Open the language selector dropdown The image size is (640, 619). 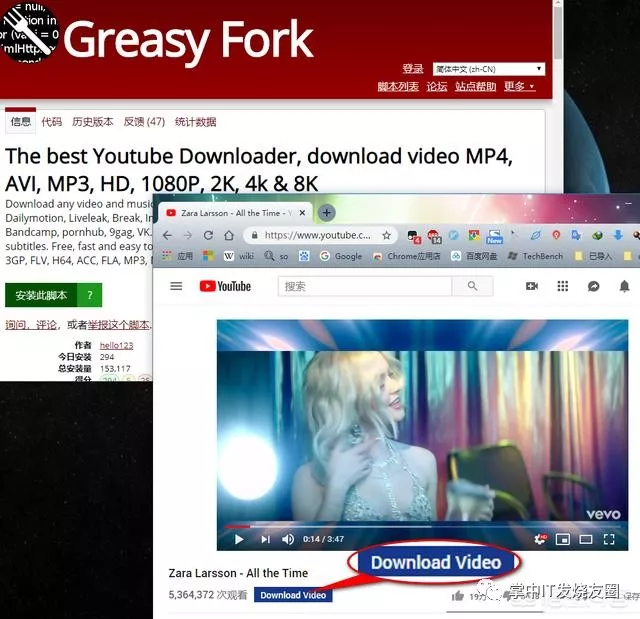point(488,69)
